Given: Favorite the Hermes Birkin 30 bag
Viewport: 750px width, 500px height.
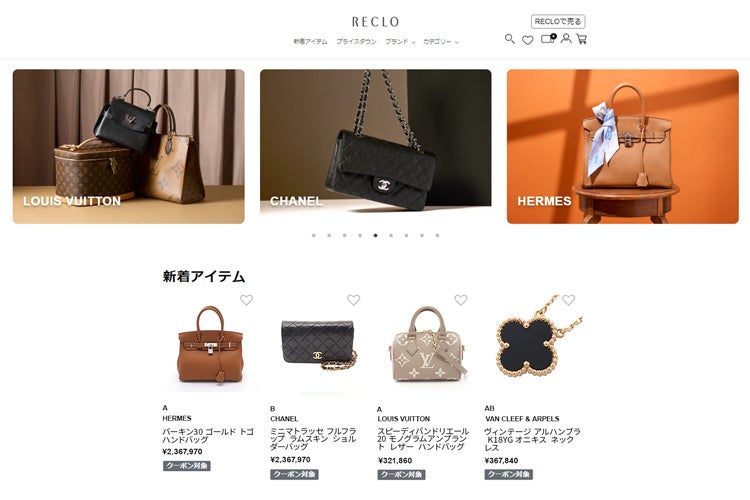Looking at the screenshot, I should point(246,300).
